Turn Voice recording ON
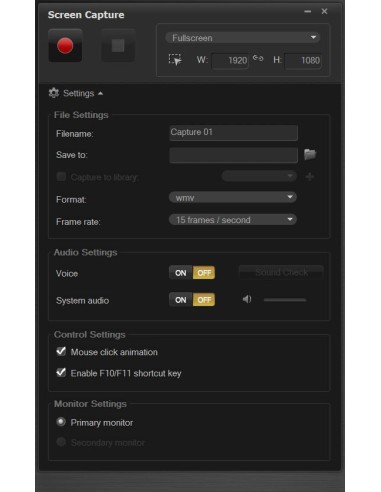 point(181,273)
